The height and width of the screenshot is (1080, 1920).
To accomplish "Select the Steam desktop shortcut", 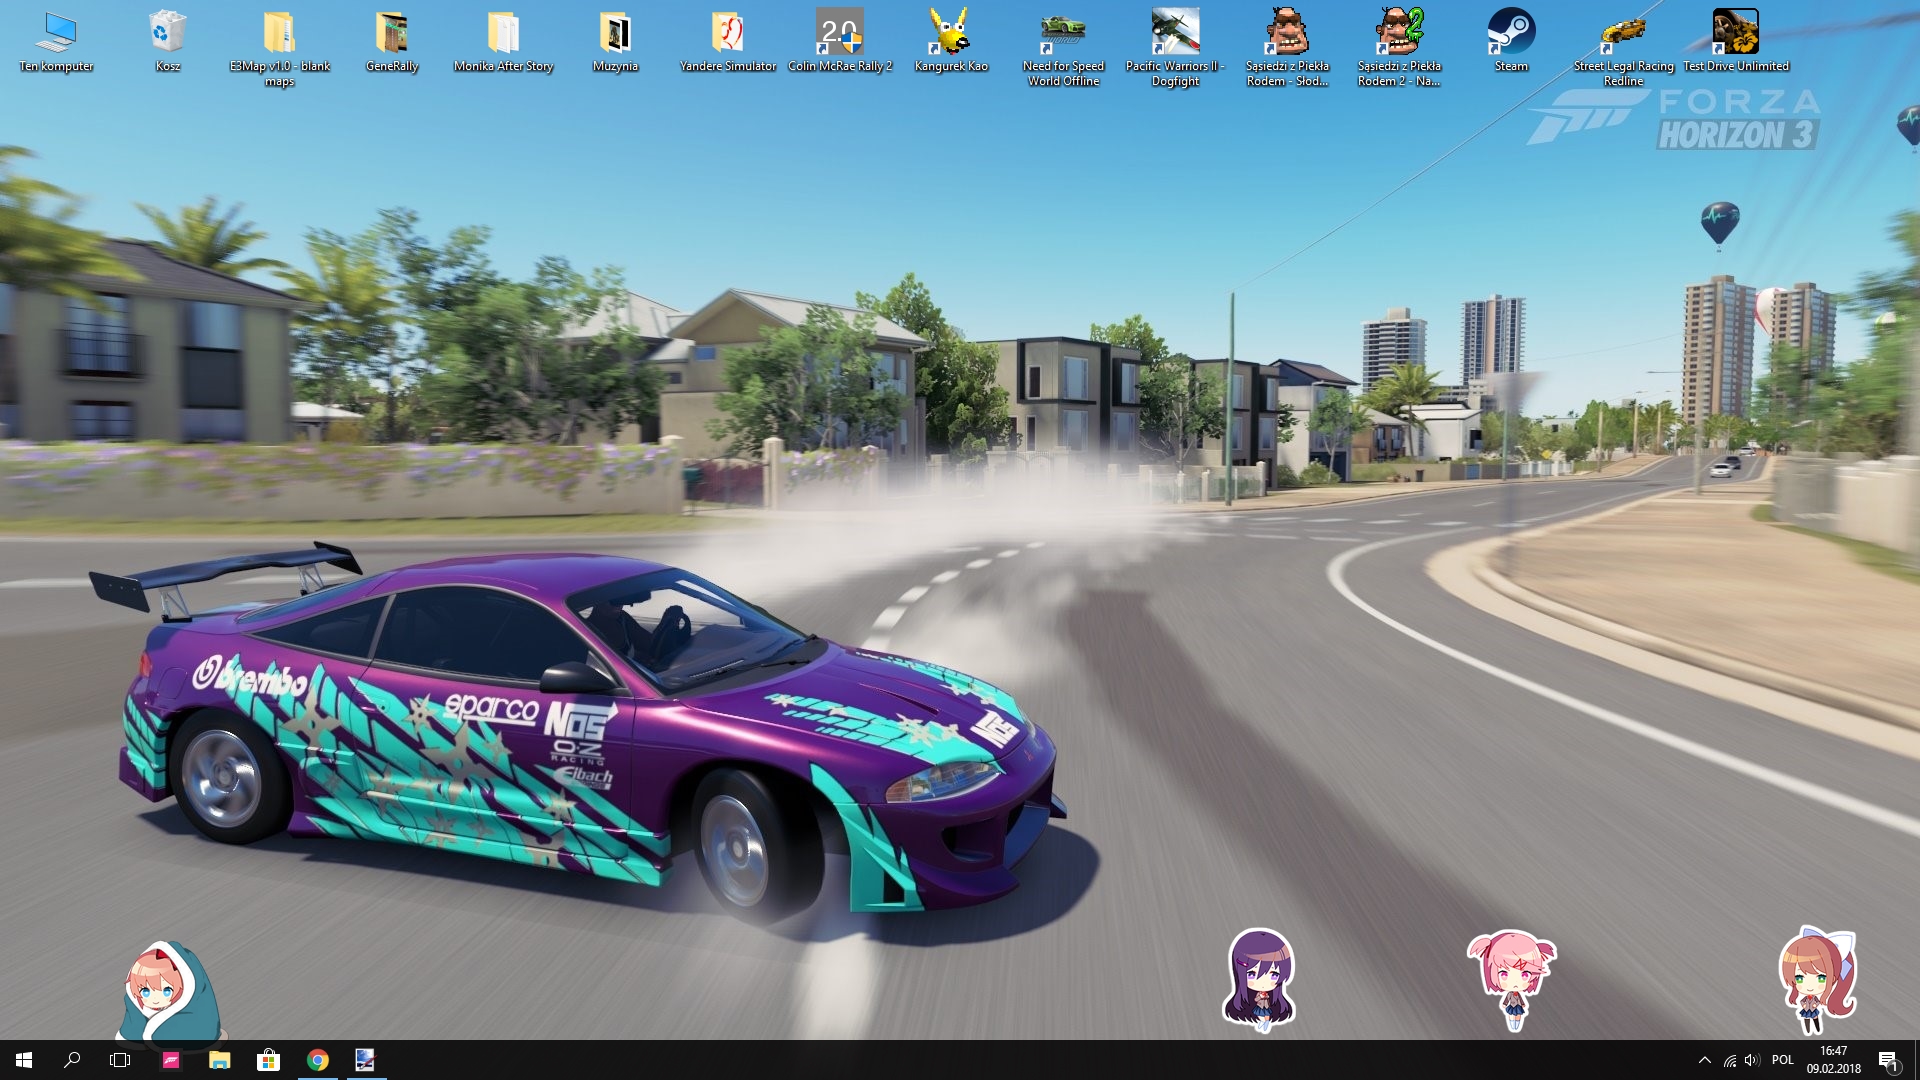I will 1511,41.
